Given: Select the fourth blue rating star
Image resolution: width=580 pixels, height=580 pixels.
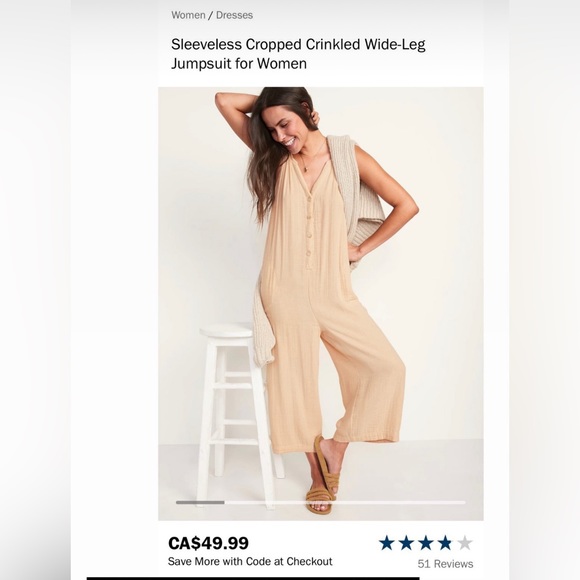Looking at the screenshot, I should pos(445,543).
